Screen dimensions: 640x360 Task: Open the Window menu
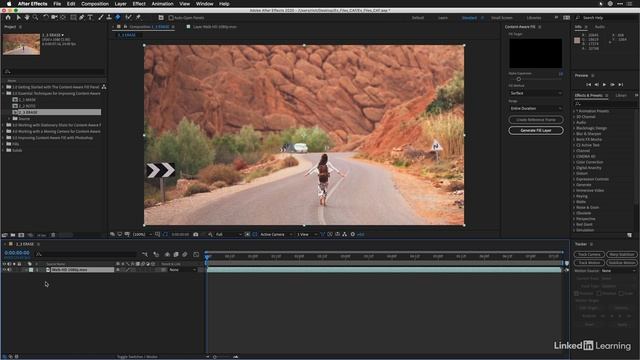click(204, 4)
